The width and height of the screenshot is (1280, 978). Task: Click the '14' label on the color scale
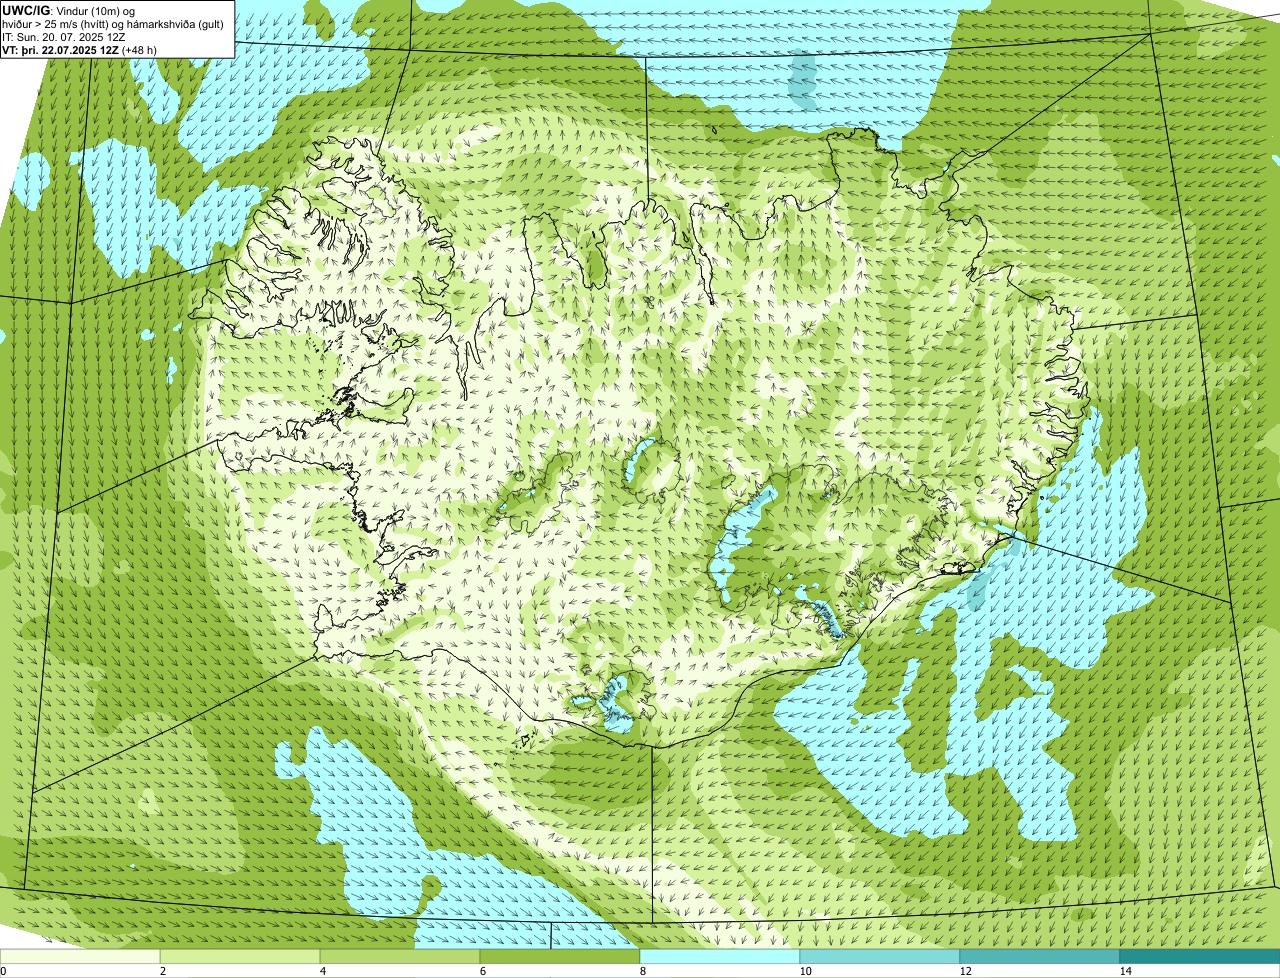tap(1125, 970)
